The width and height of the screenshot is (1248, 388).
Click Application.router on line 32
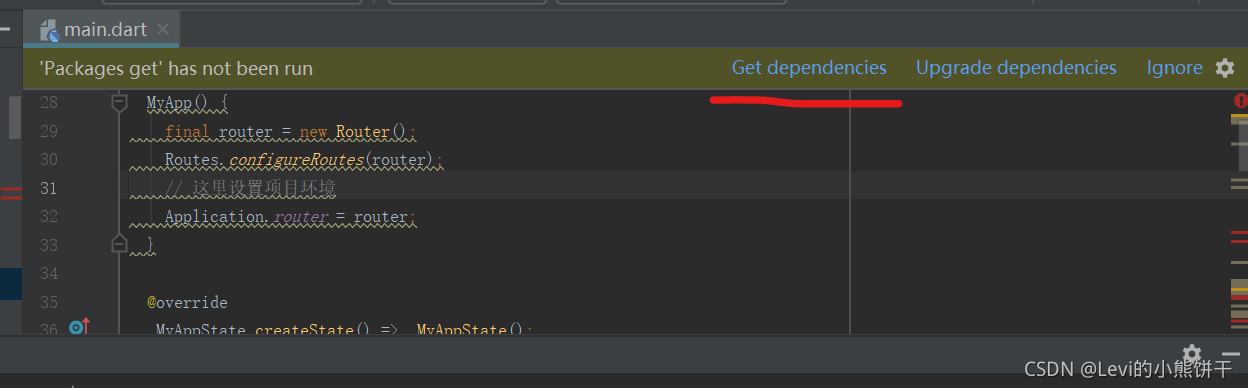coord(246,217)
